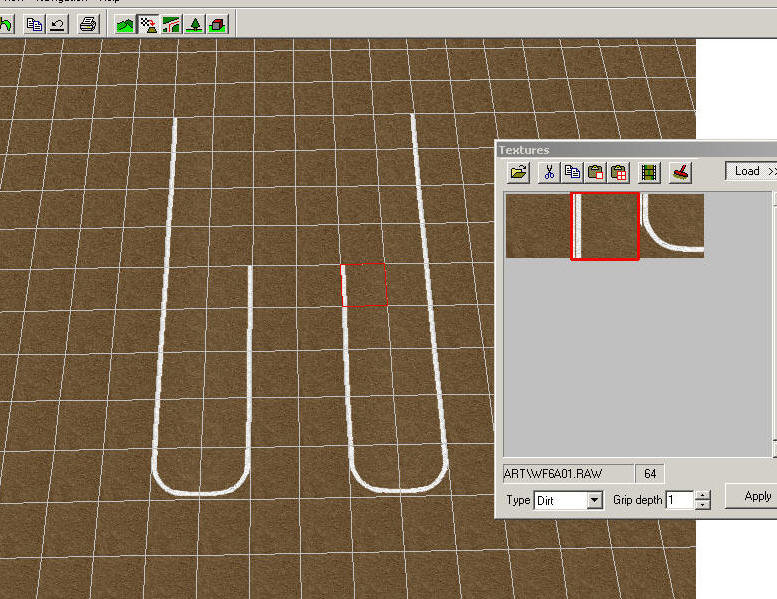Click the filmstrip icon in Textures panel
The width and height of the screenshot is (777, 599).
(x=650, y=172)
